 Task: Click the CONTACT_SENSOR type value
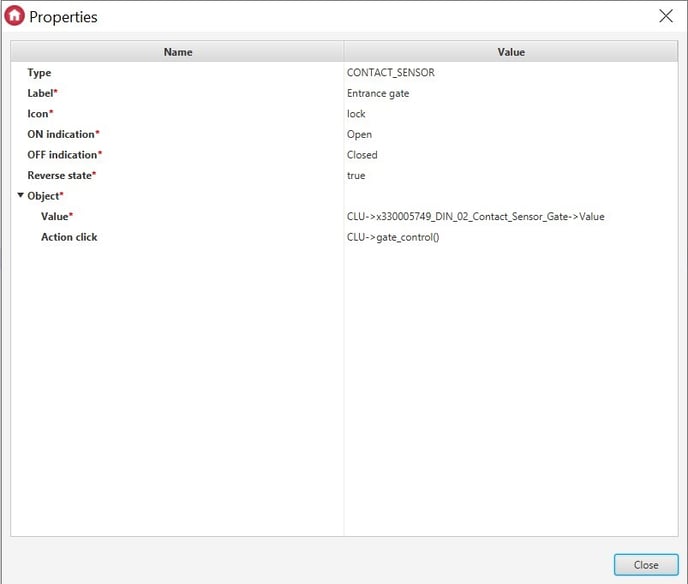click(390, 73)
